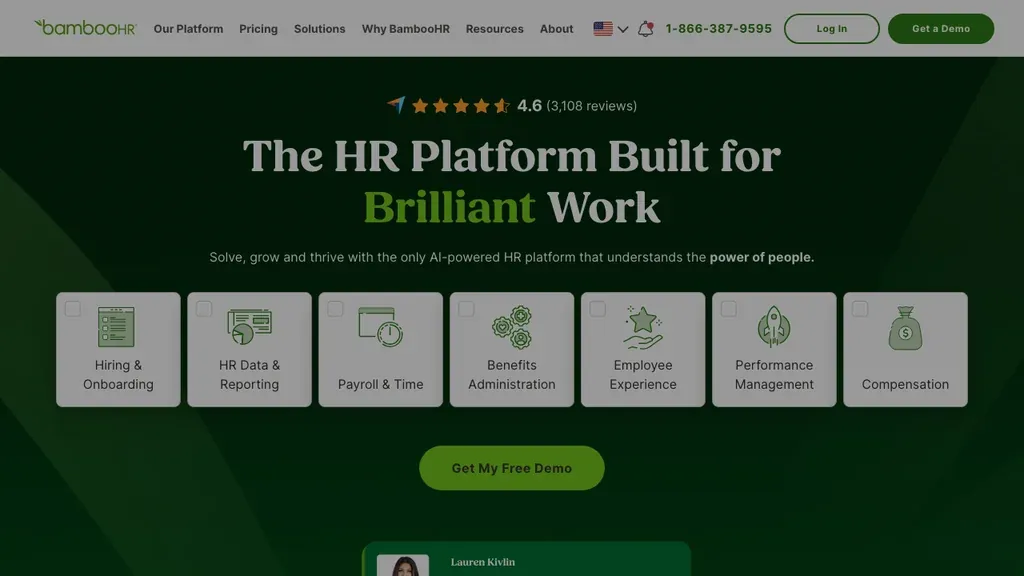Open the Why BambooHR menu
The width and height of the screenshot is (1024, 576).
click(x=406, y=29)
